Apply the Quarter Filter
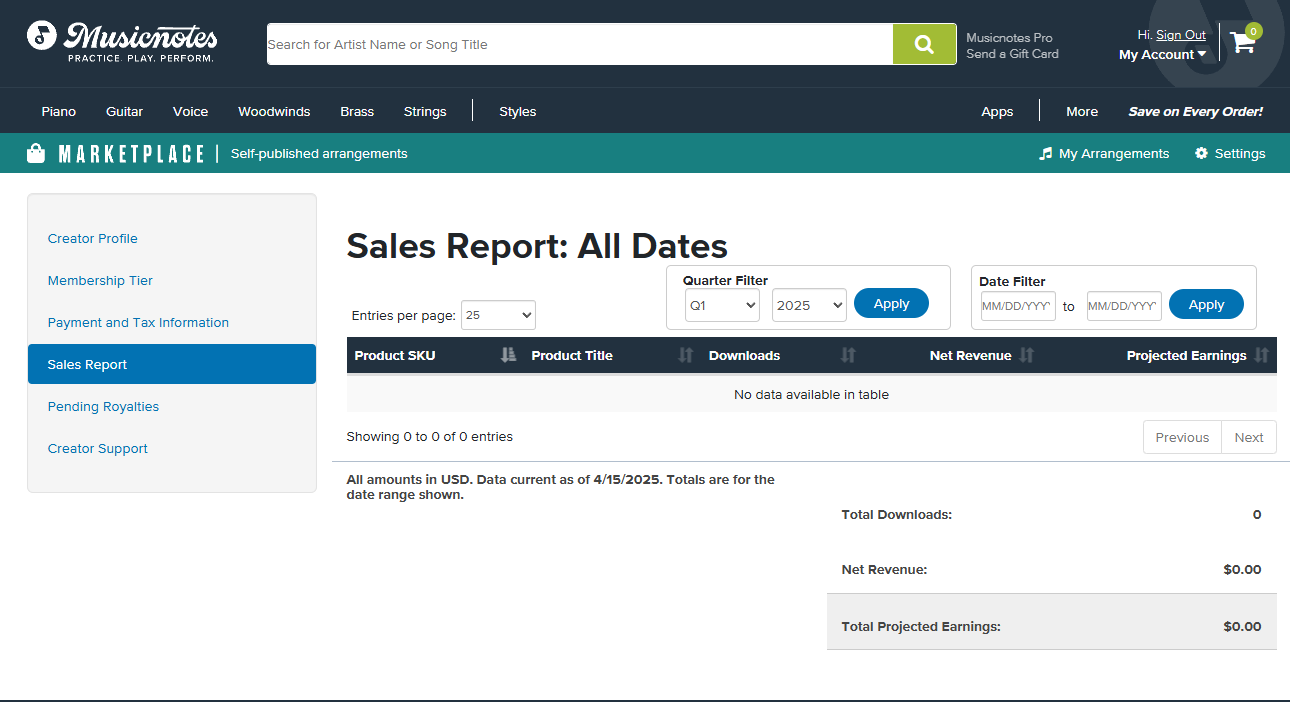 coord(890,303)
